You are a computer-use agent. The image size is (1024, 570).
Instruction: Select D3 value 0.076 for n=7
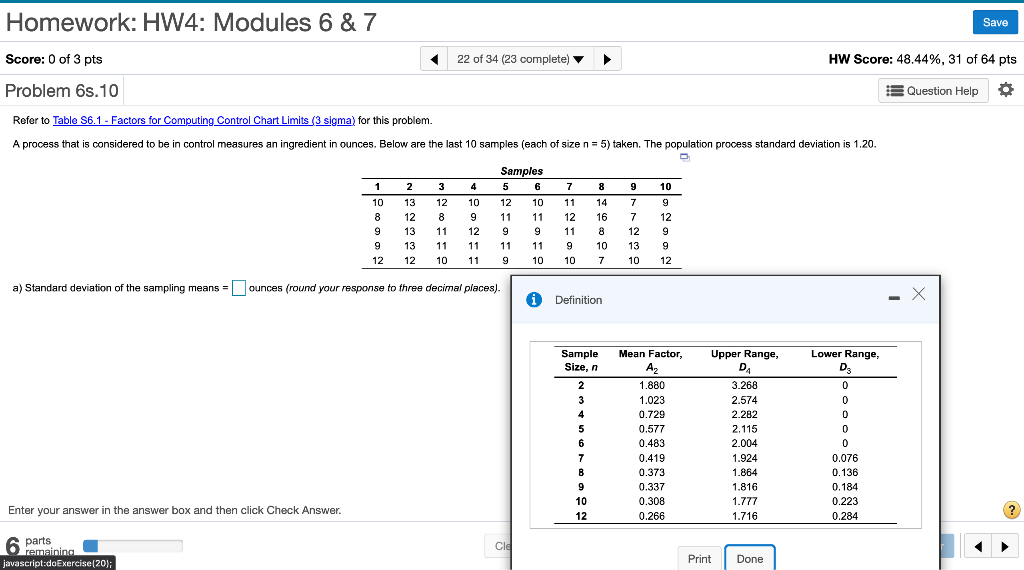pos(845,458)
